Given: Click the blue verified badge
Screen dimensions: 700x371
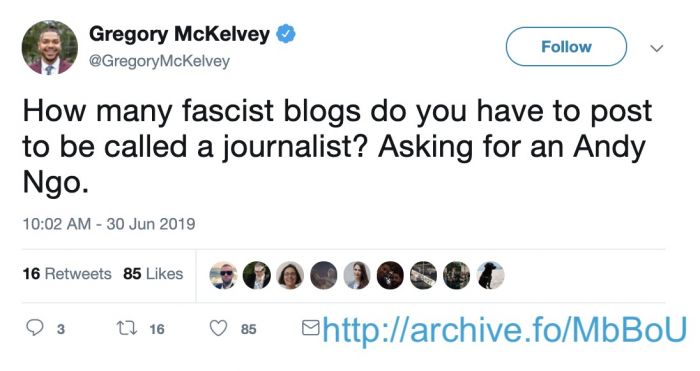Looking at the screenshot, I should coord(286,34).
